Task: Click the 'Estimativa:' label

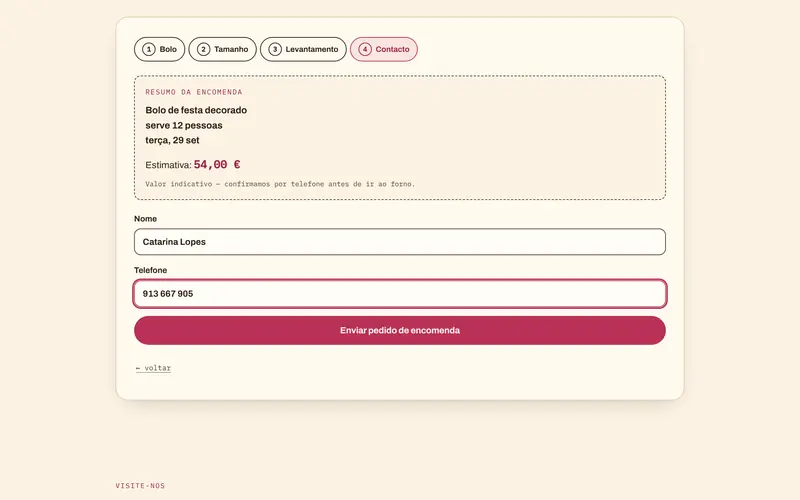Action: coord(168,165)
